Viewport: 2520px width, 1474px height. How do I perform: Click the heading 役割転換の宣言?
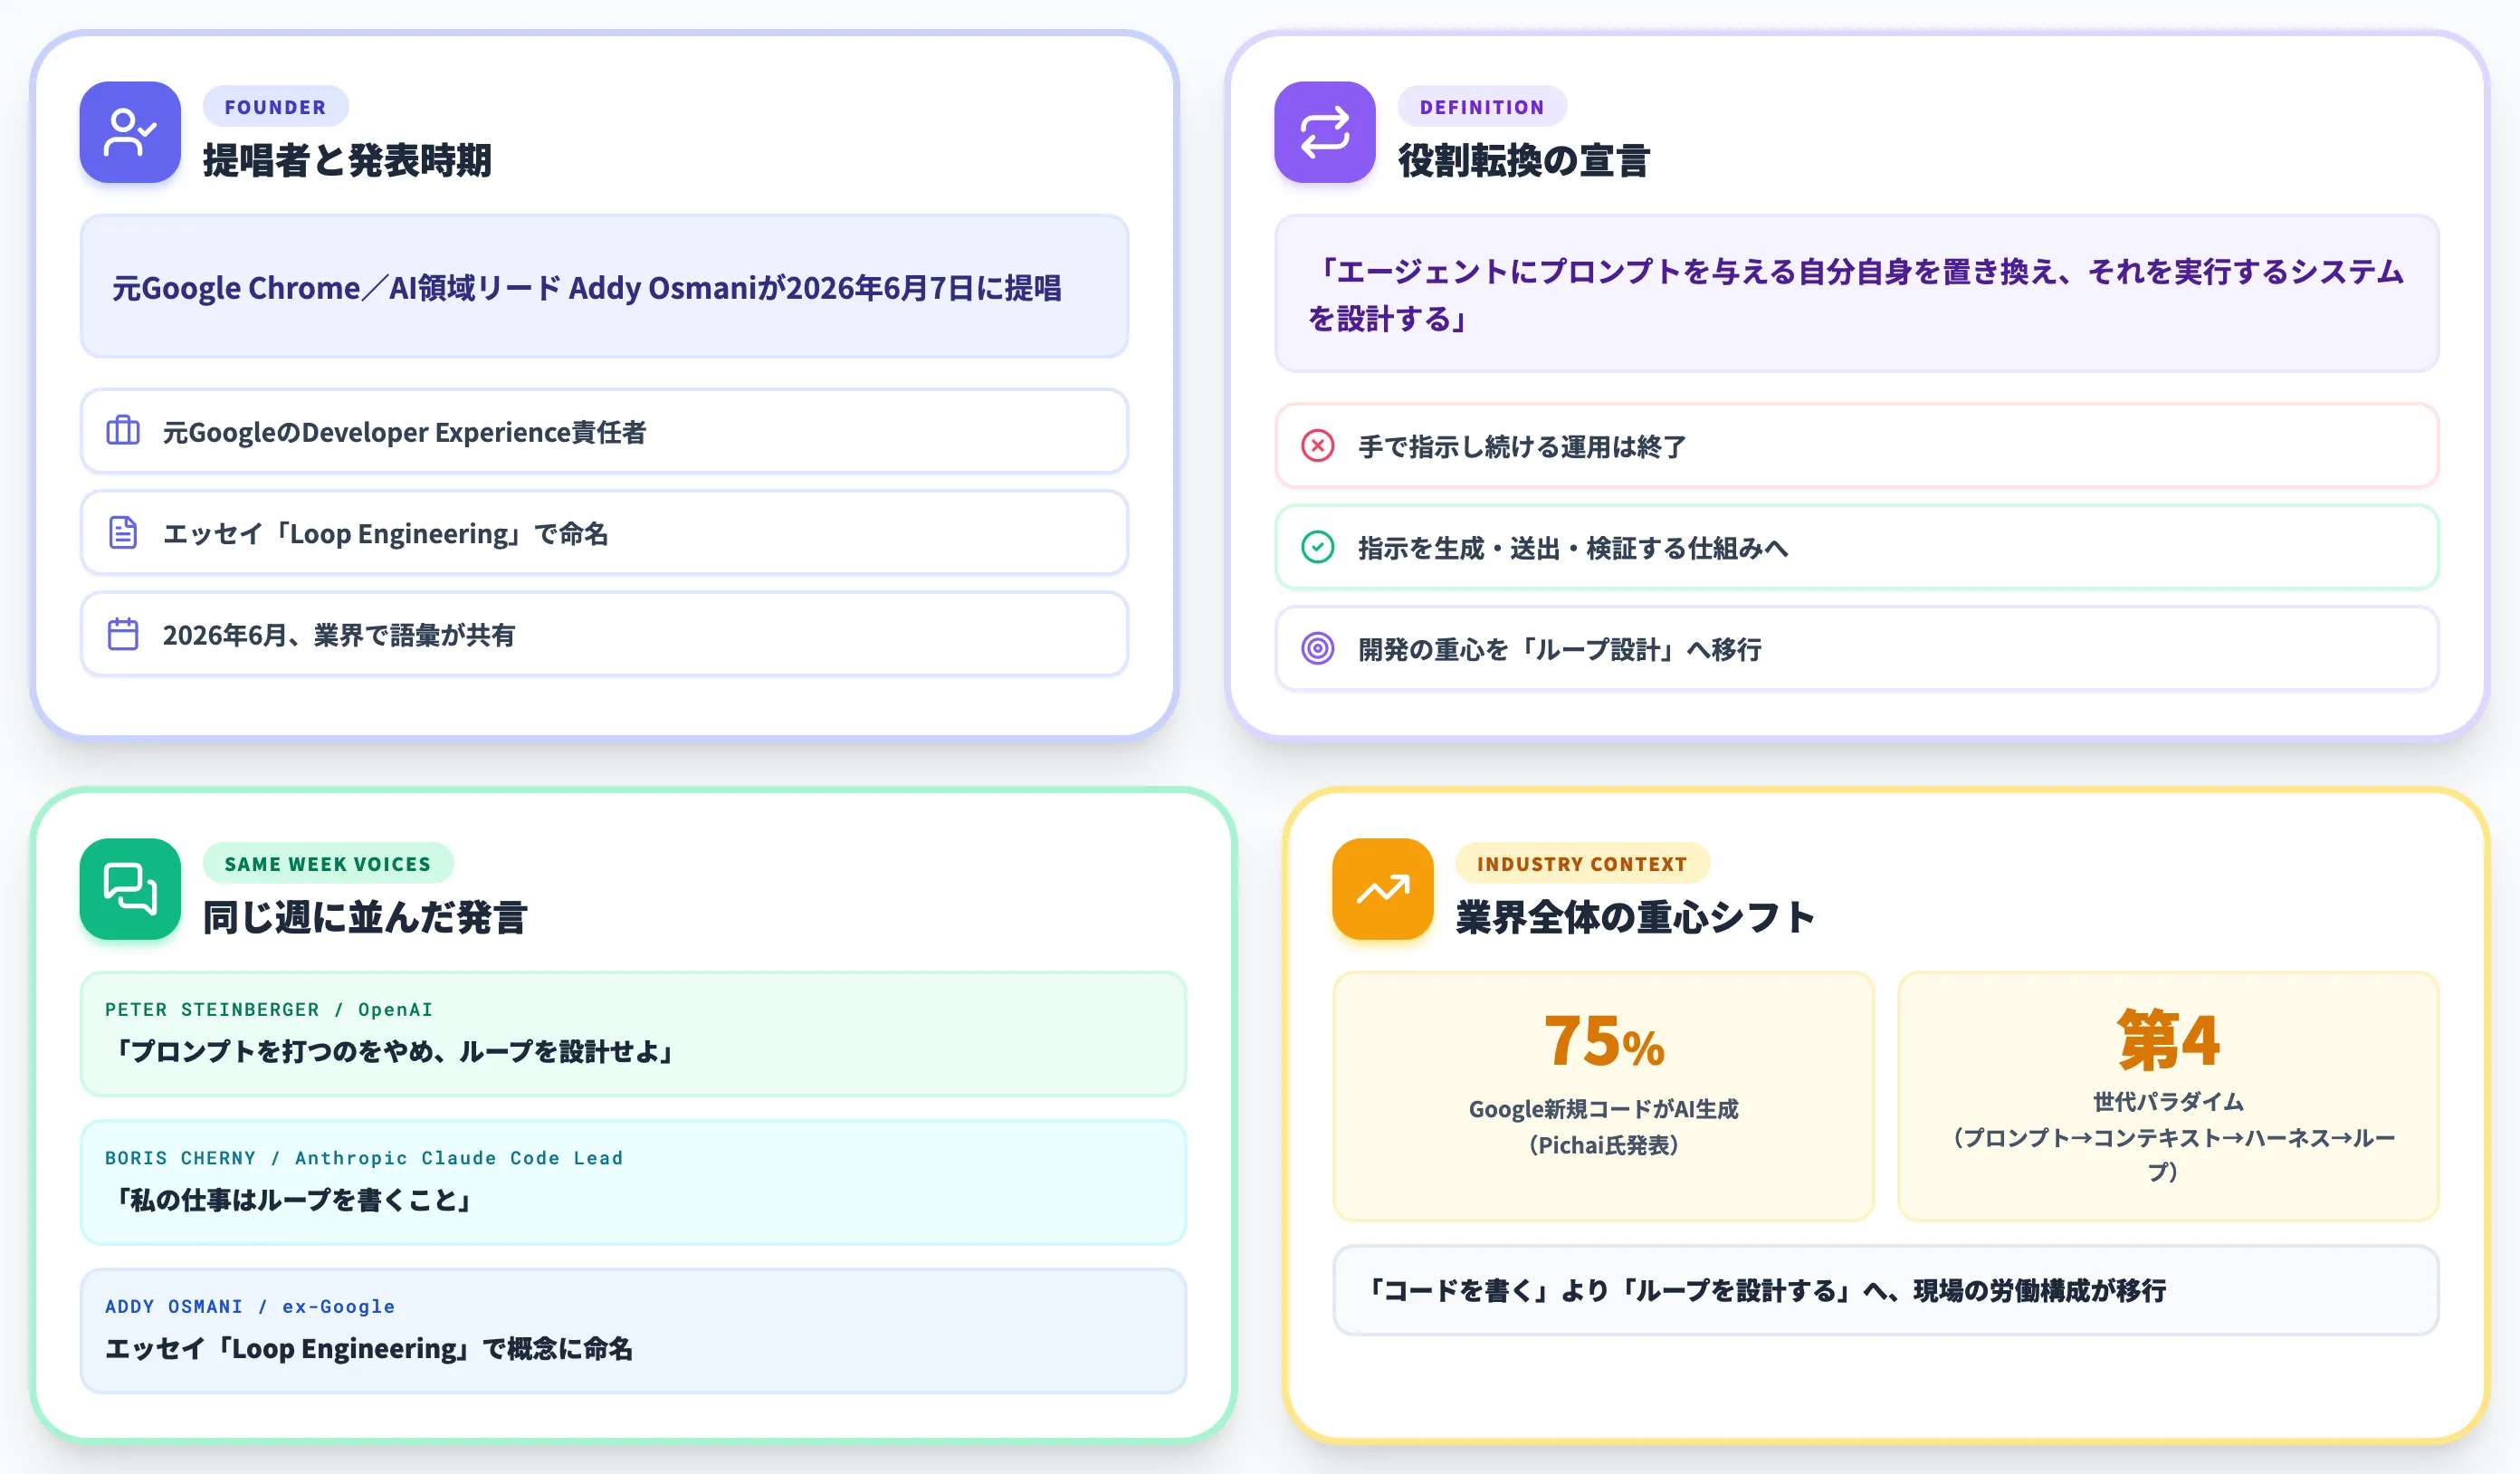pos(1523,160)
